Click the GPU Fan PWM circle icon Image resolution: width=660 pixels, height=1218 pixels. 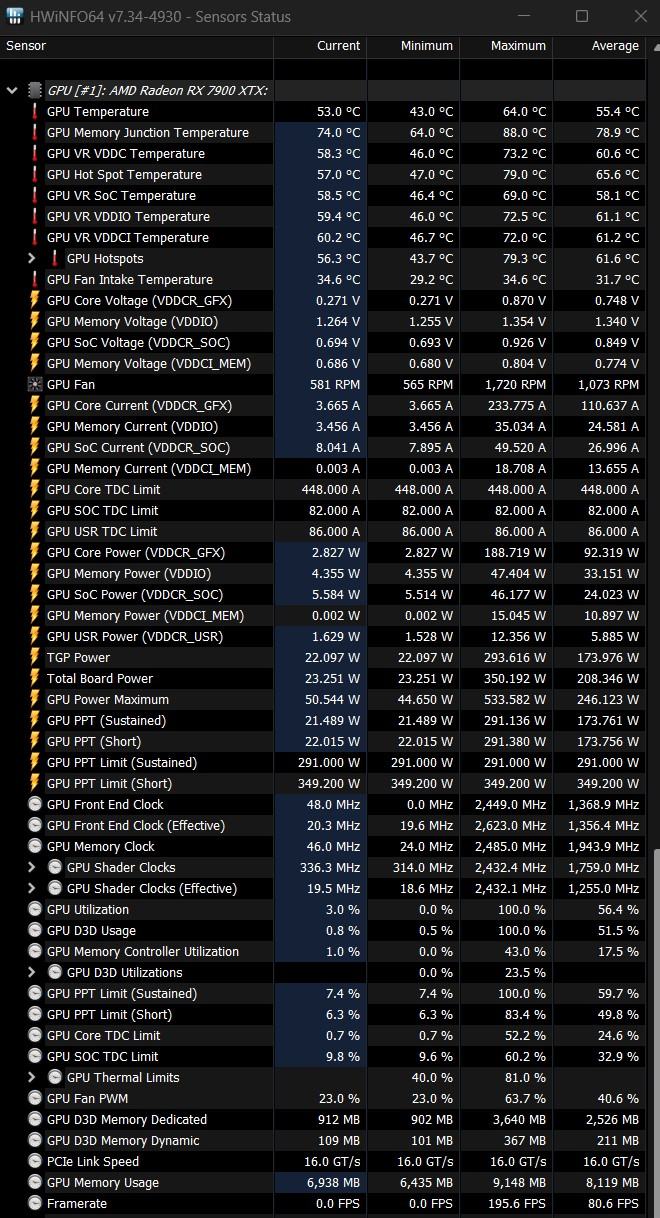pos(35,1098)
